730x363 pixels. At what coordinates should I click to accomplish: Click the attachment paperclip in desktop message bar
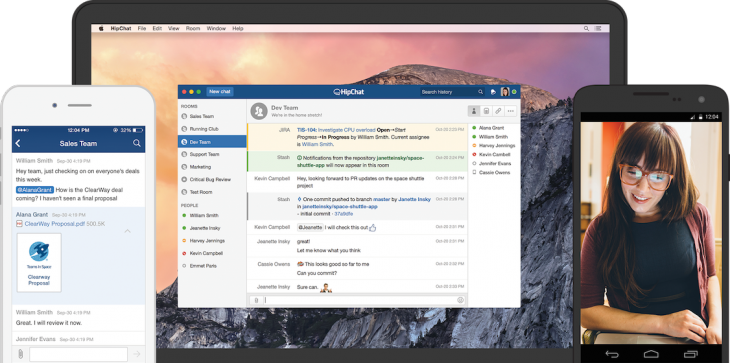point(256,300)
